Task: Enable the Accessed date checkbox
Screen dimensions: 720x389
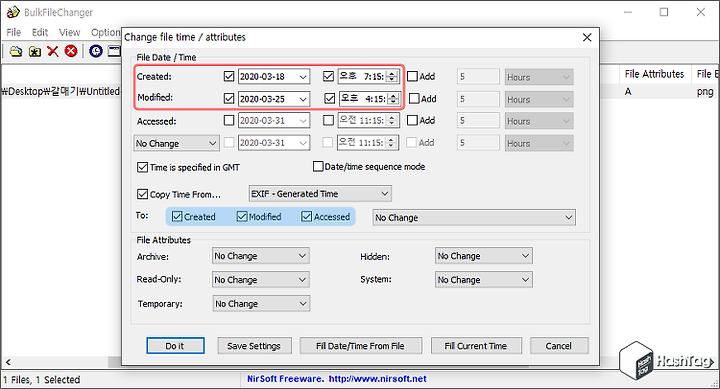Action: coord(229,120)
